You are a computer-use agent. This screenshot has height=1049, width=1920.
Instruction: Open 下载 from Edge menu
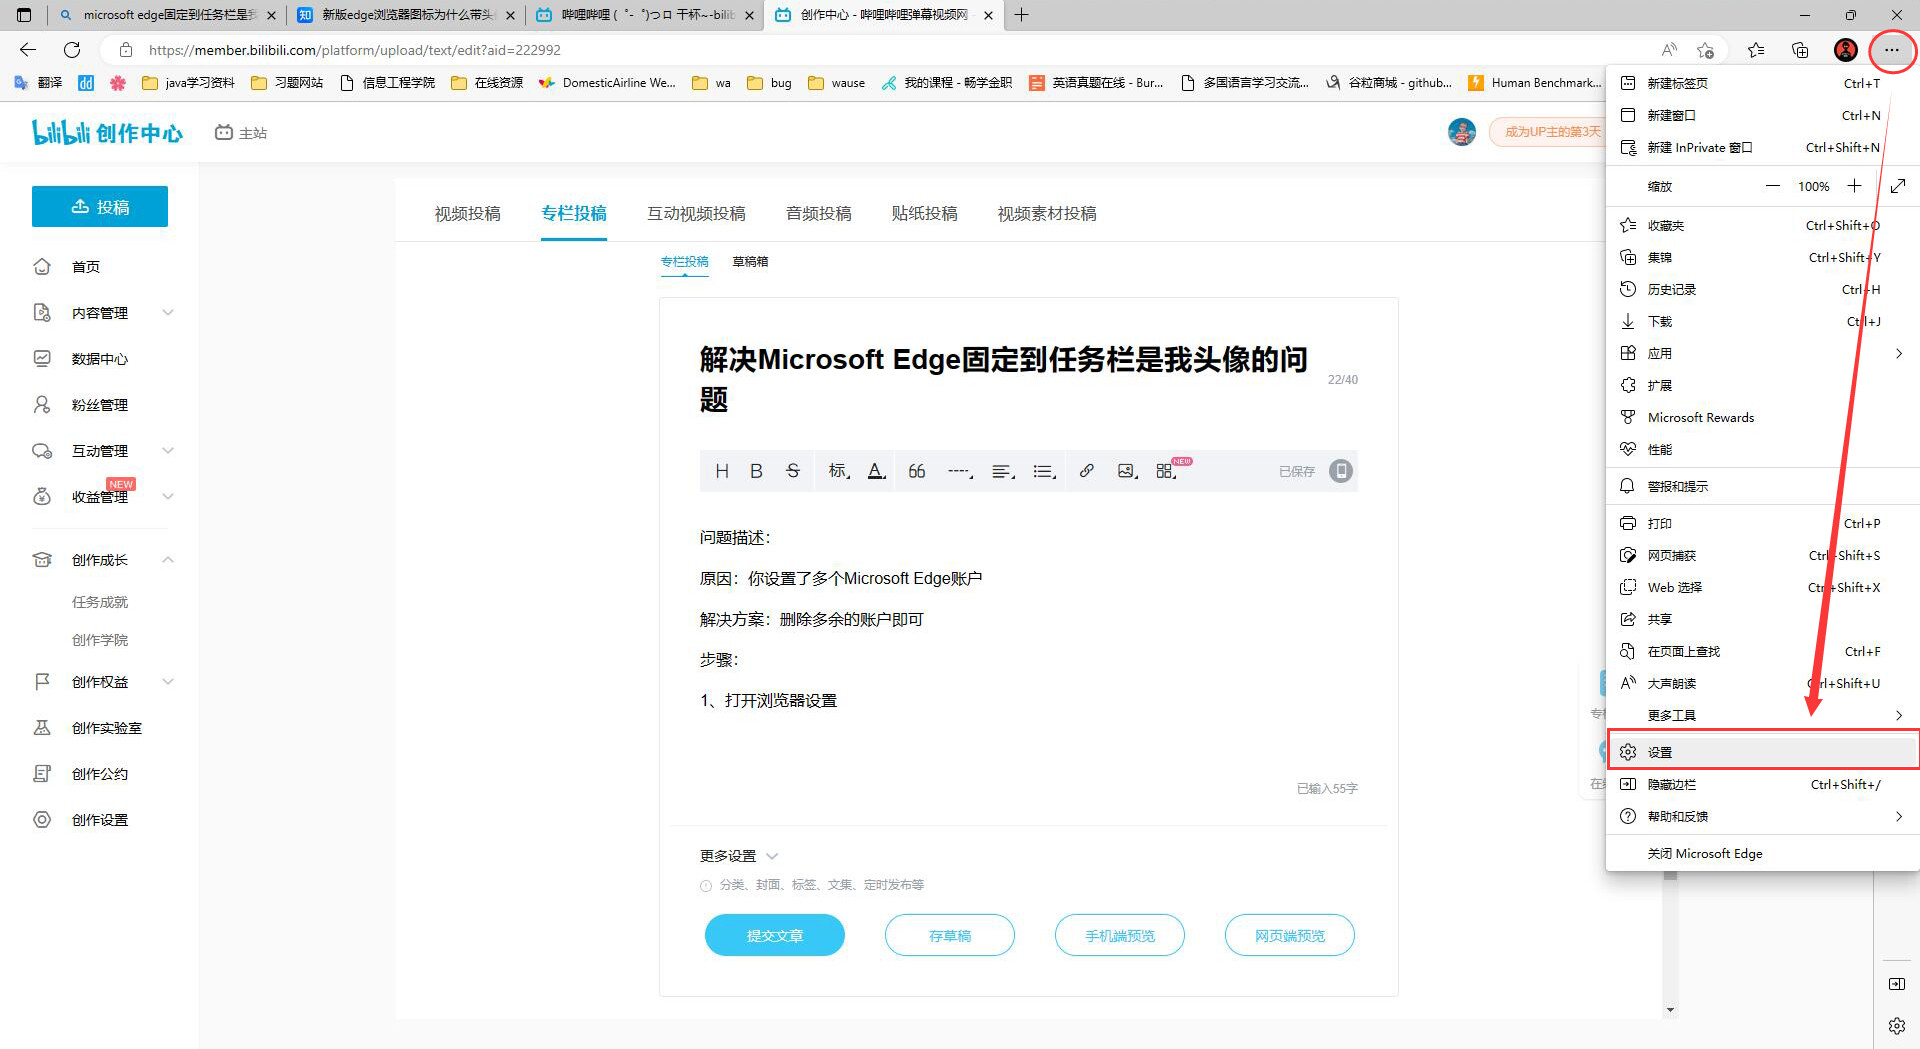1763,321
